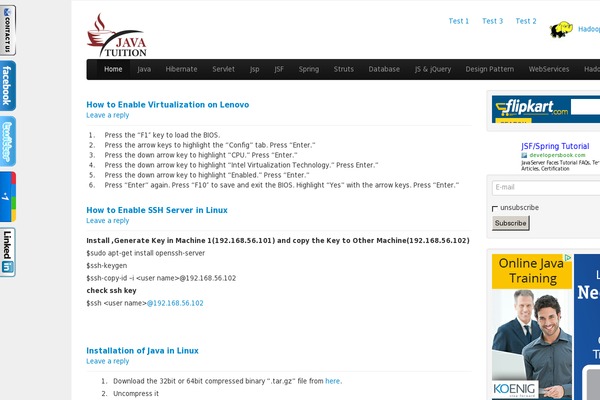This screenshot has width=600, height=400.
Task: Click the Flipkart banner ad
Action: (546, 109)
